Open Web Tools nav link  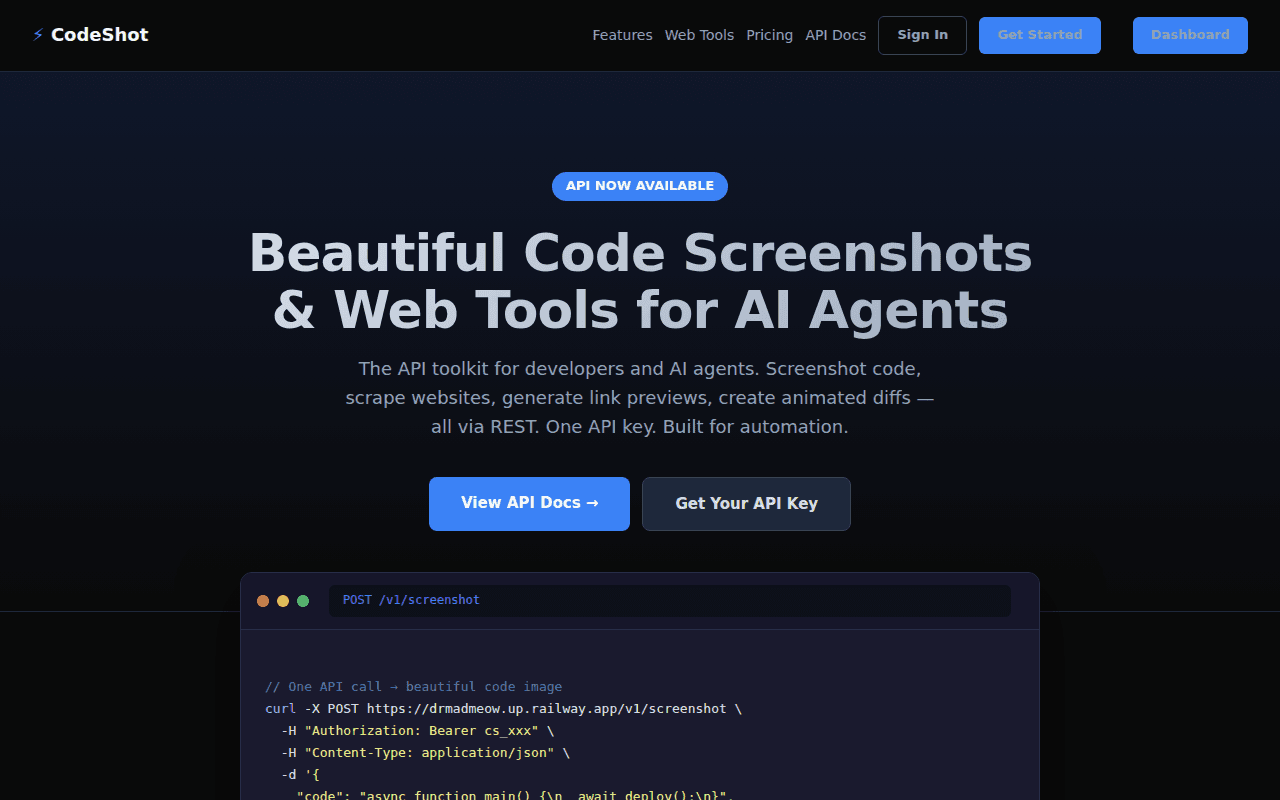pyautogui.click(x=699, y=35)
